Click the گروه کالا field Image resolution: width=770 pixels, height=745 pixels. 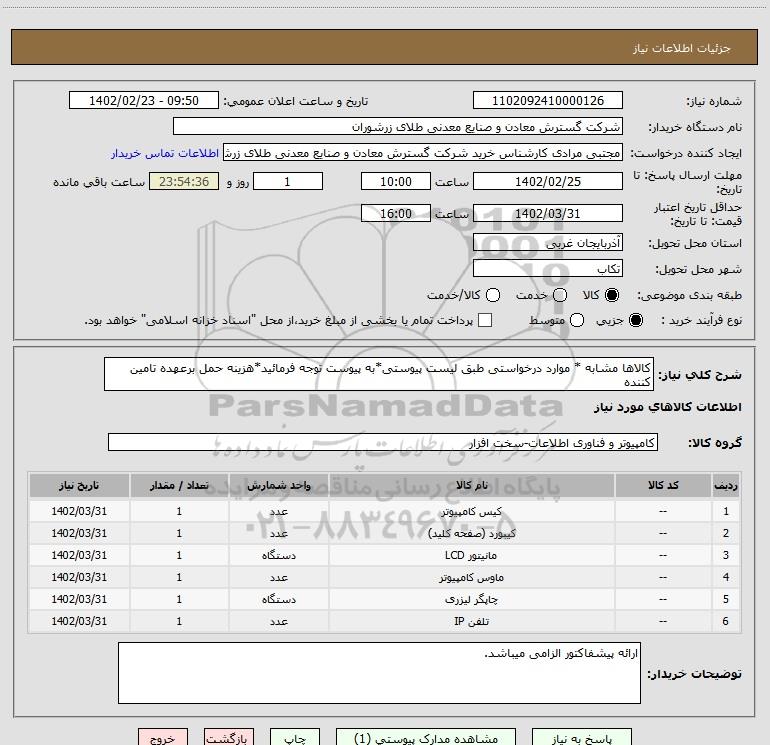pos(383,442)
